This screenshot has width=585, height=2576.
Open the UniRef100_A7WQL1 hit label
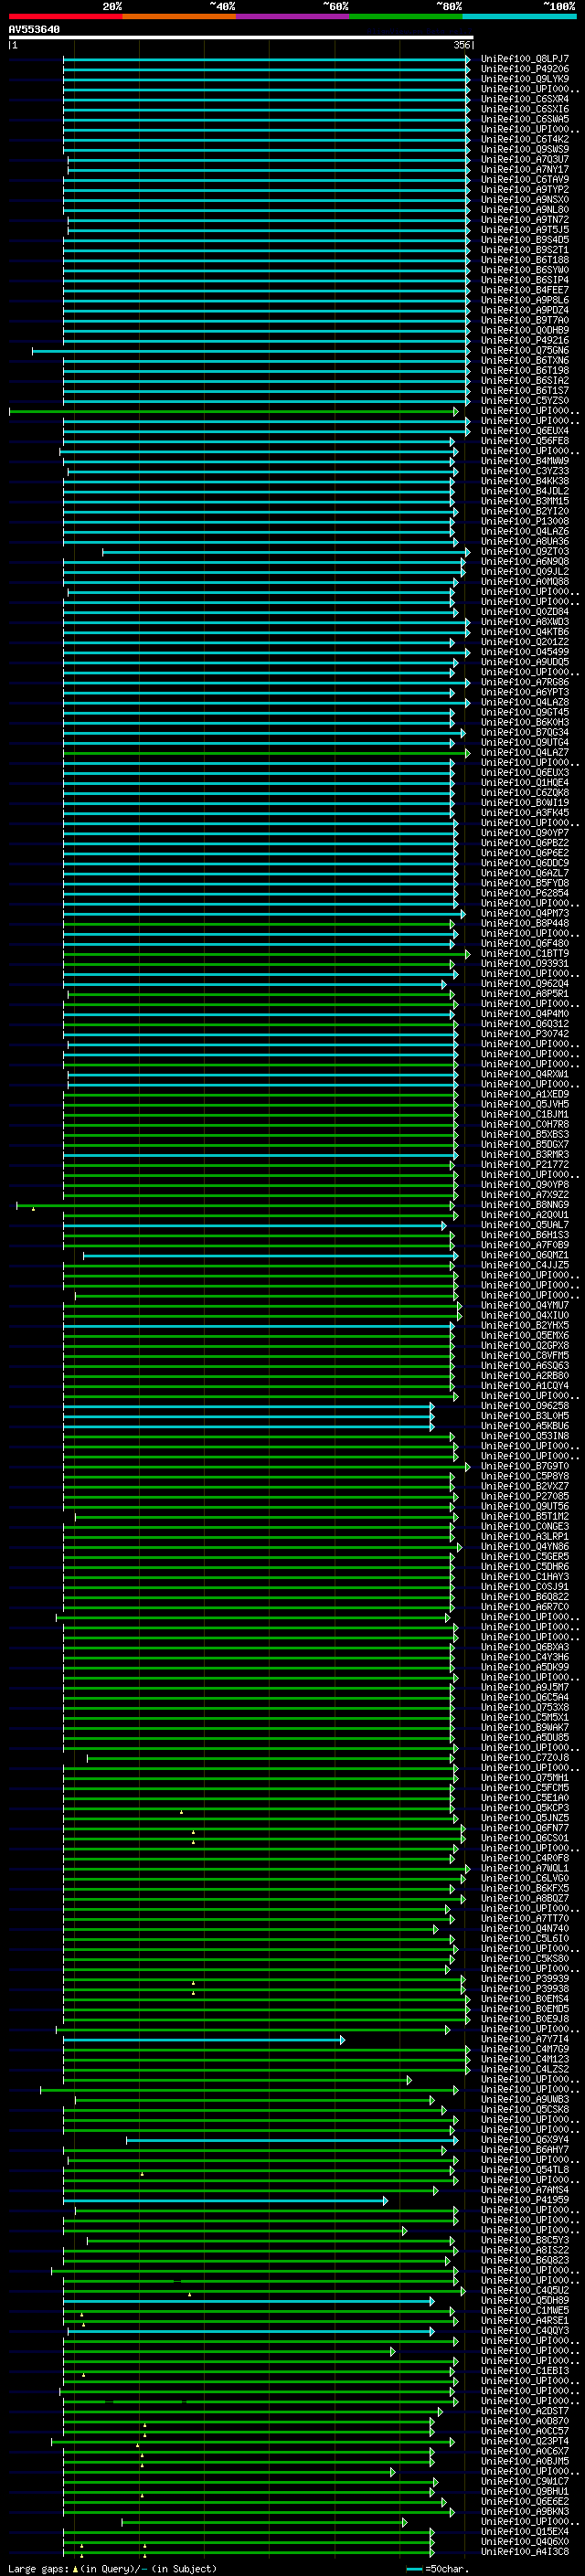[525, 1868]
